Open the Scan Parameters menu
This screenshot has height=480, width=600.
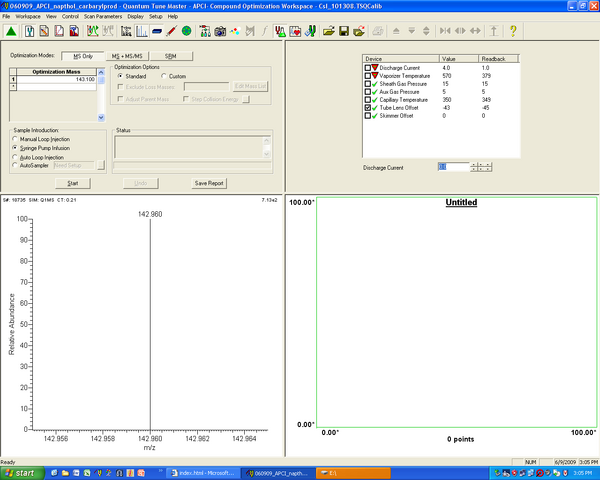pos(105,17)
